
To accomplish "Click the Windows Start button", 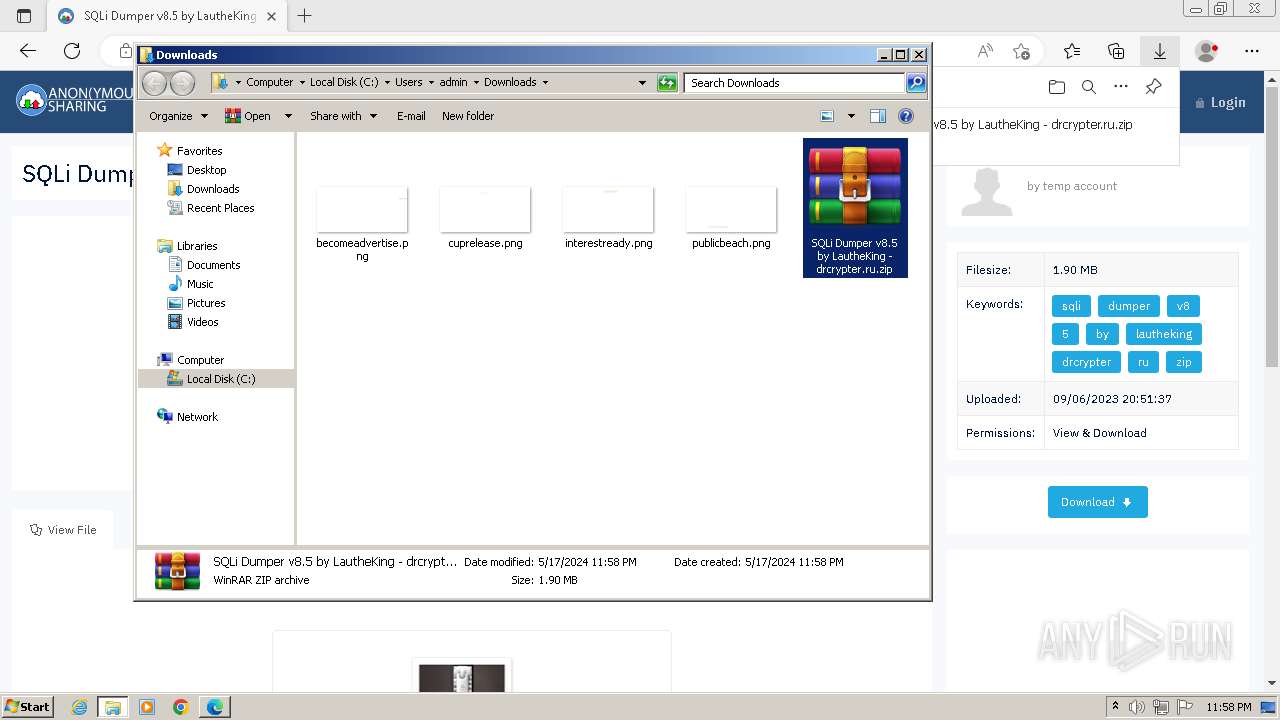I will (x=28, y=707).
